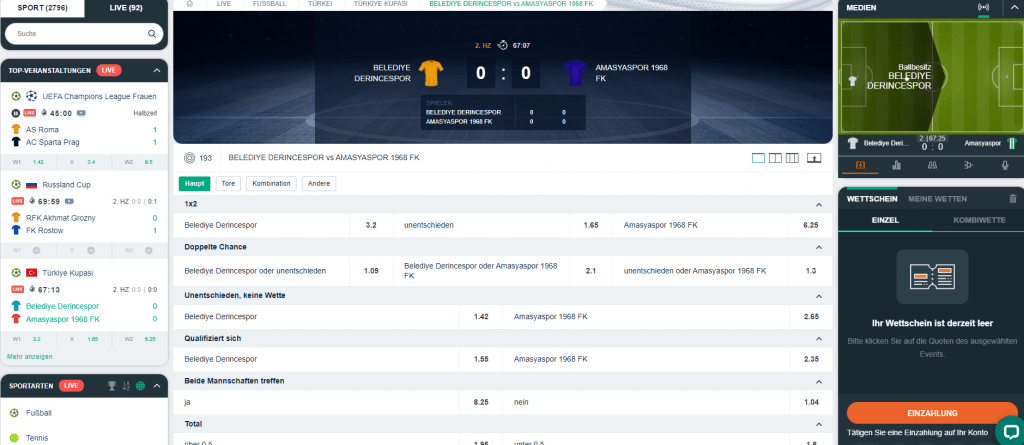Clear betslip with the trash icon
The image size is (1024, 445).
(1013, 199)
